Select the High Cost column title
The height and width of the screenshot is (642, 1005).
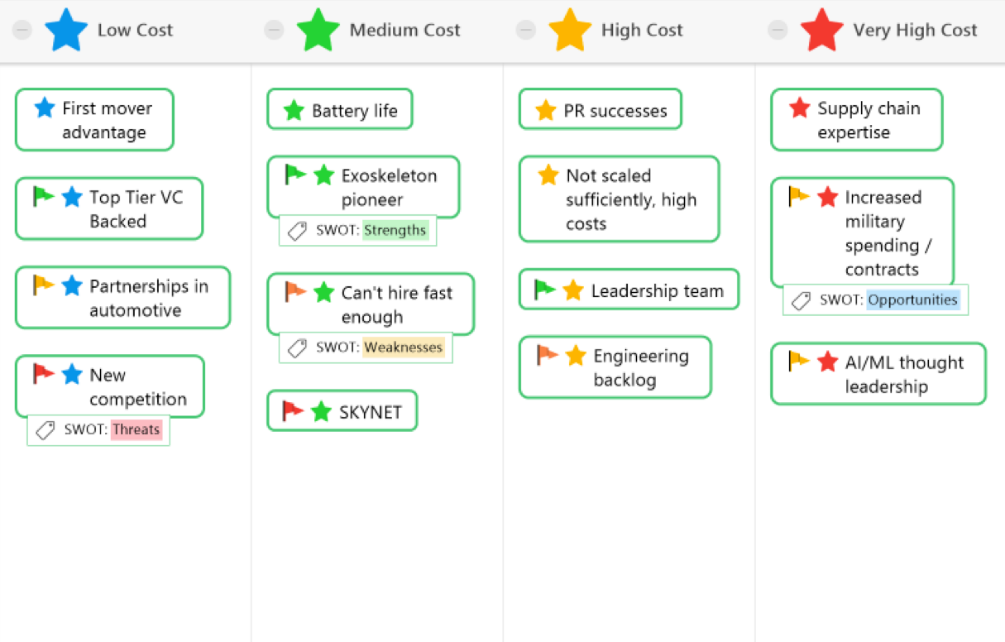(x=641, y=31)
